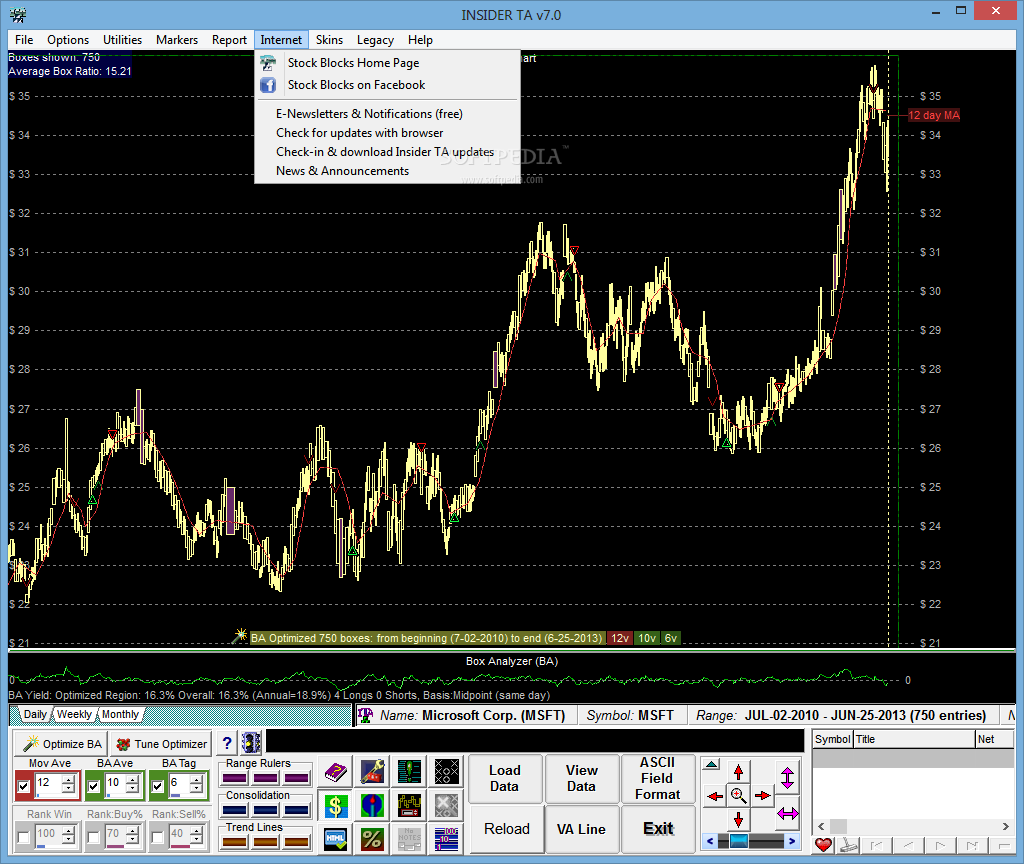This screenshot has height=864, width=1024.
Task: Click the traffic light icon
Action: click(251, 743)
